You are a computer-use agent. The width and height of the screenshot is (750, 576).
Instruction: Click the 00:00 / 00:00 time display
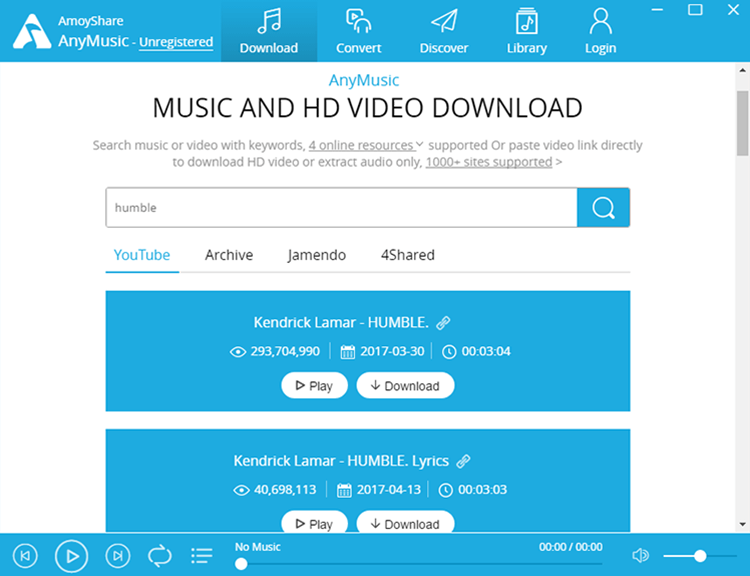(x=571, y=547)
